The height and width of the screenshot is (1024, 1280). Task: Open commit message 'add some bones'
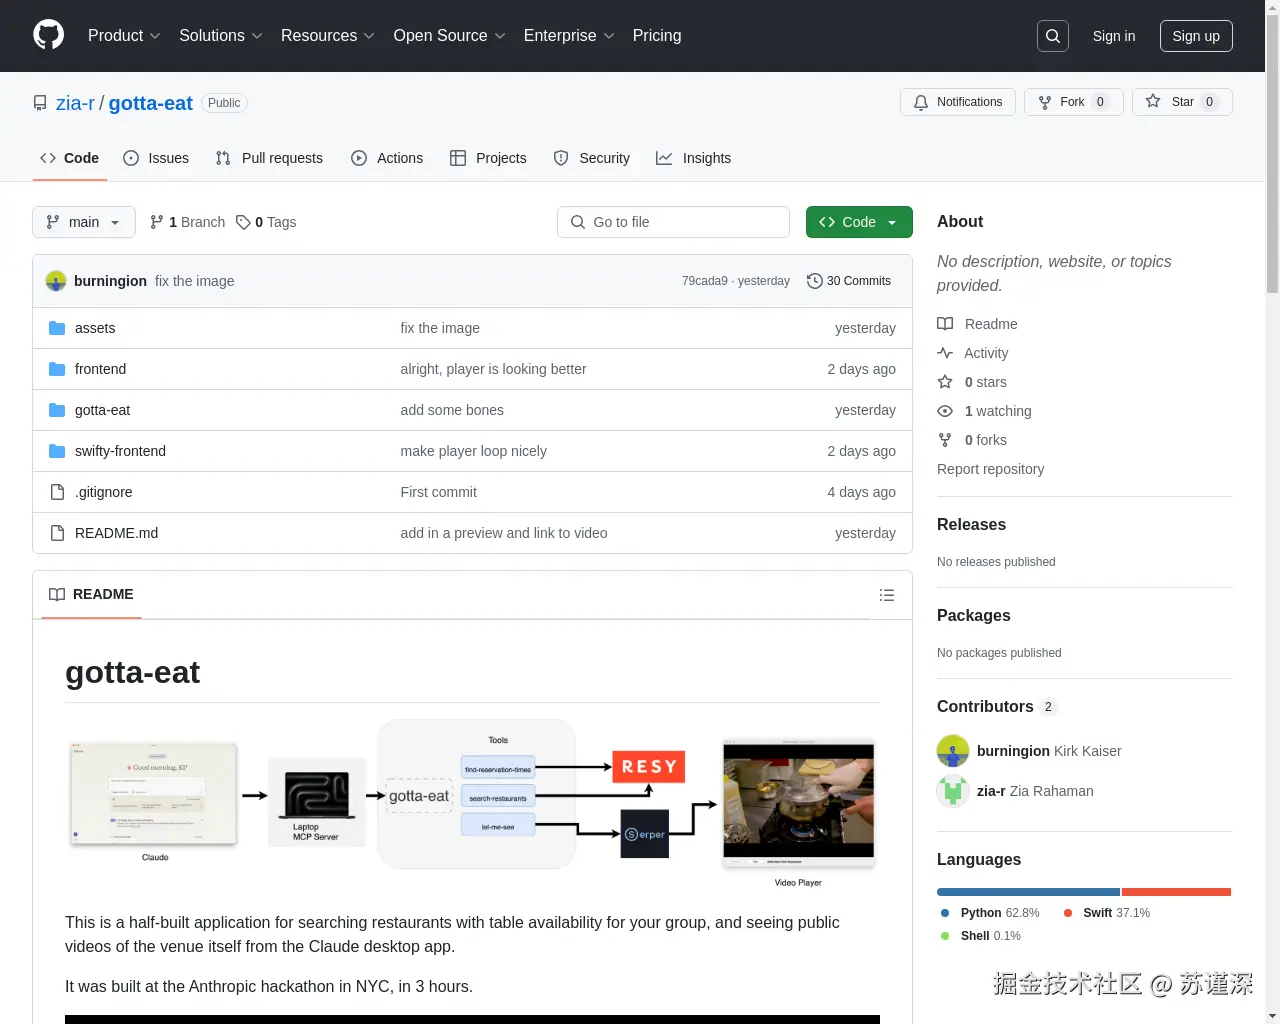[x=452, y=410]
